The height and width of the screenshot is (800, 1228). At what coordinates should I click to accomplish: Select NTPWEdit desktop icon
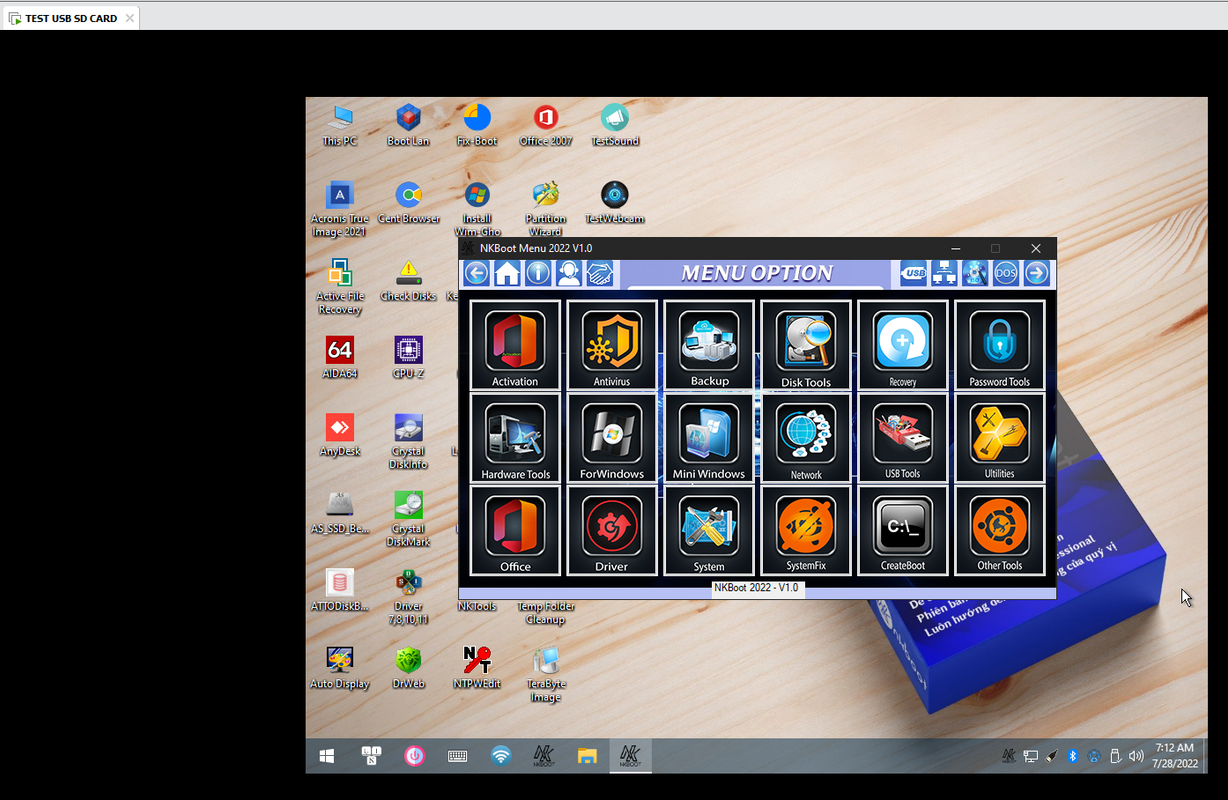[477, 668]
